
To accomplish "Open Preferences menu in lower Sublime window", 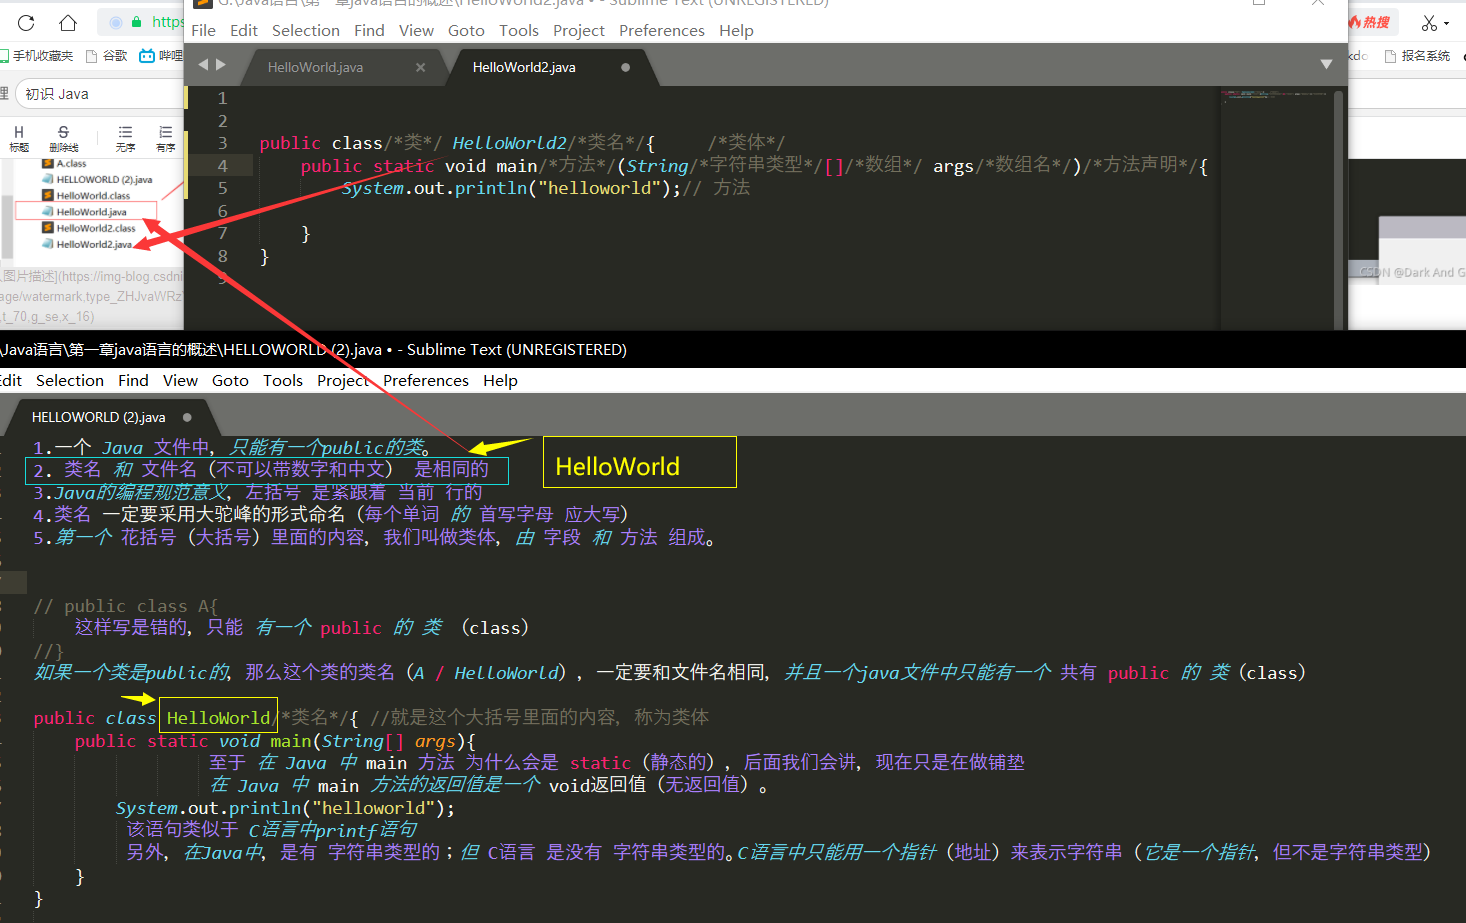I will pos(426,381).
